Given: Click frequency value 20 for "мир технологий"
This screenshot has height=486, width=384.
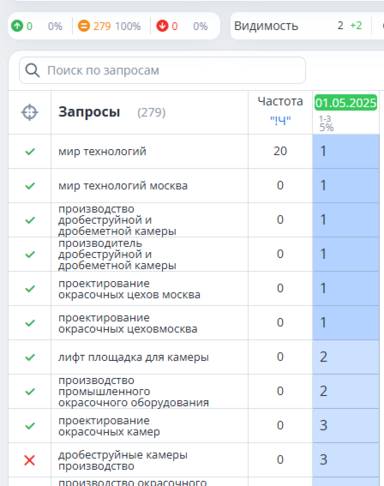Looking at the screenshot, I should tap(280, 151).
